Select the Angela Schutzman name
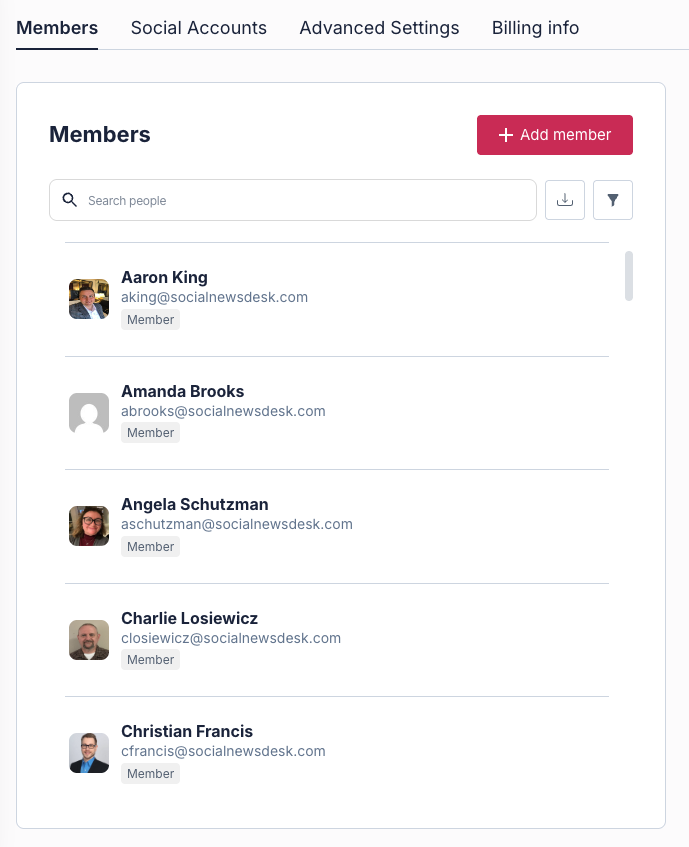The image size is (689, 847). coord(195,504)
